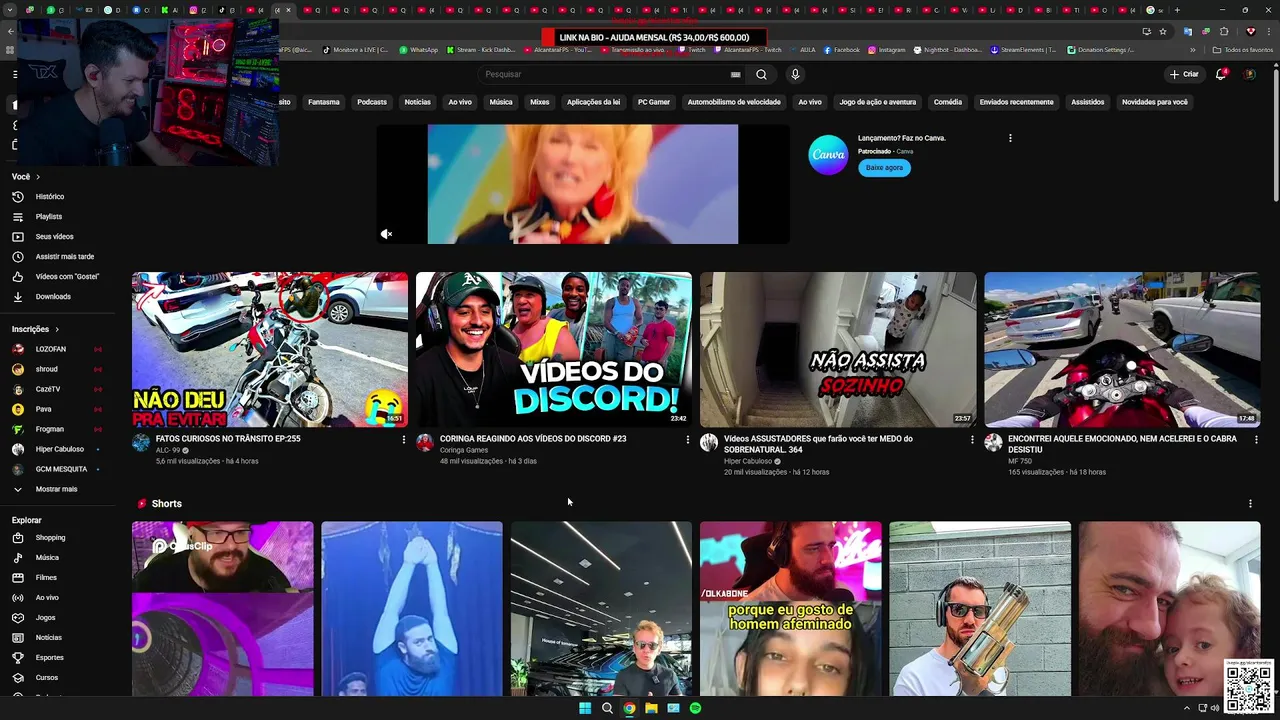The image size is (1280, 720).
Task: Open the red motorcycle video thumbnail
Action: tap(1122, 350)
